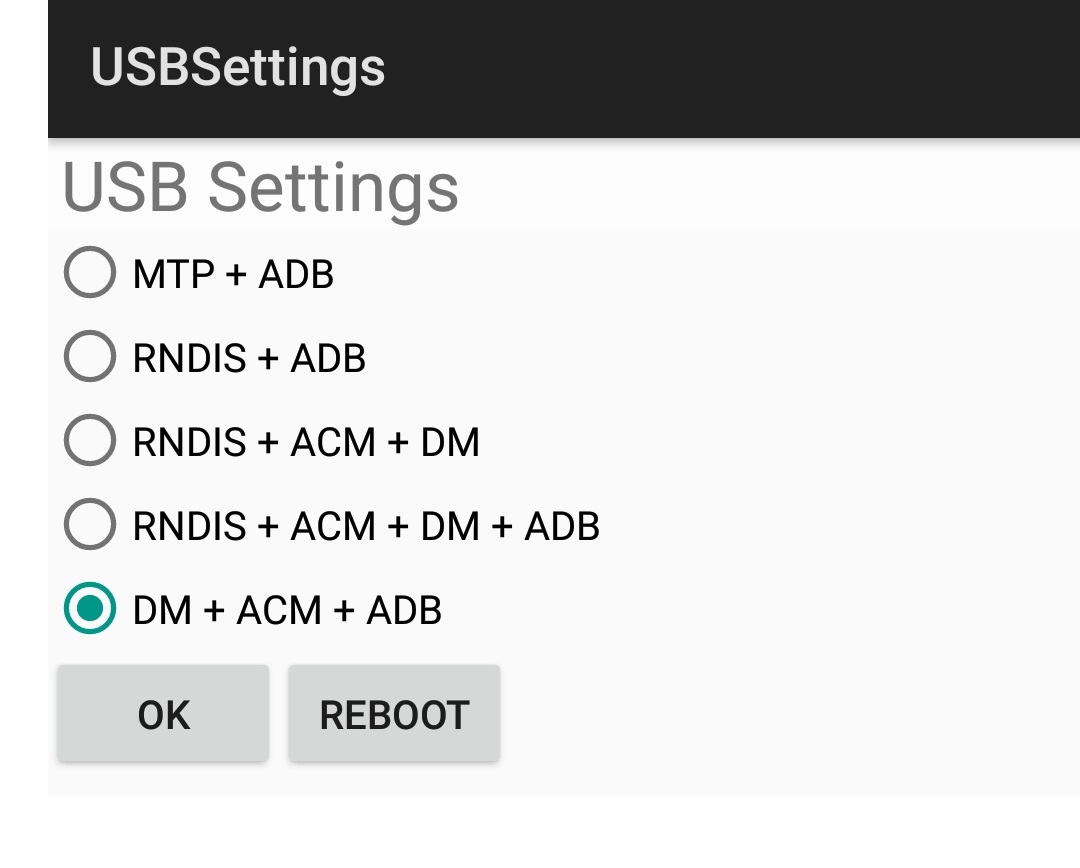This screenshot has height=868, width=1080.
Task: Deselect DM + ACM + ADB by choosing RNDIS + ADB
Action: tap(89, 357)
